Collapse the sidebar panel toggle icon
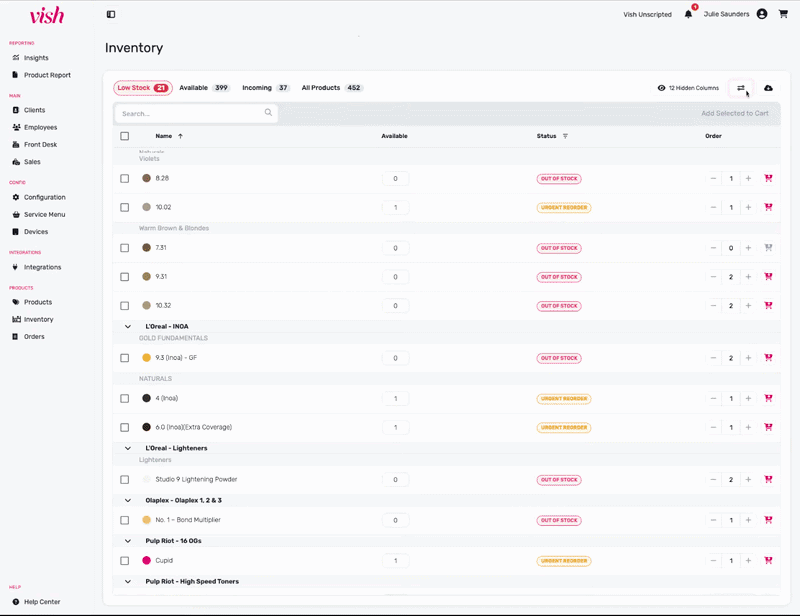This screenshot has height=616, width=800. click(111, 14)
